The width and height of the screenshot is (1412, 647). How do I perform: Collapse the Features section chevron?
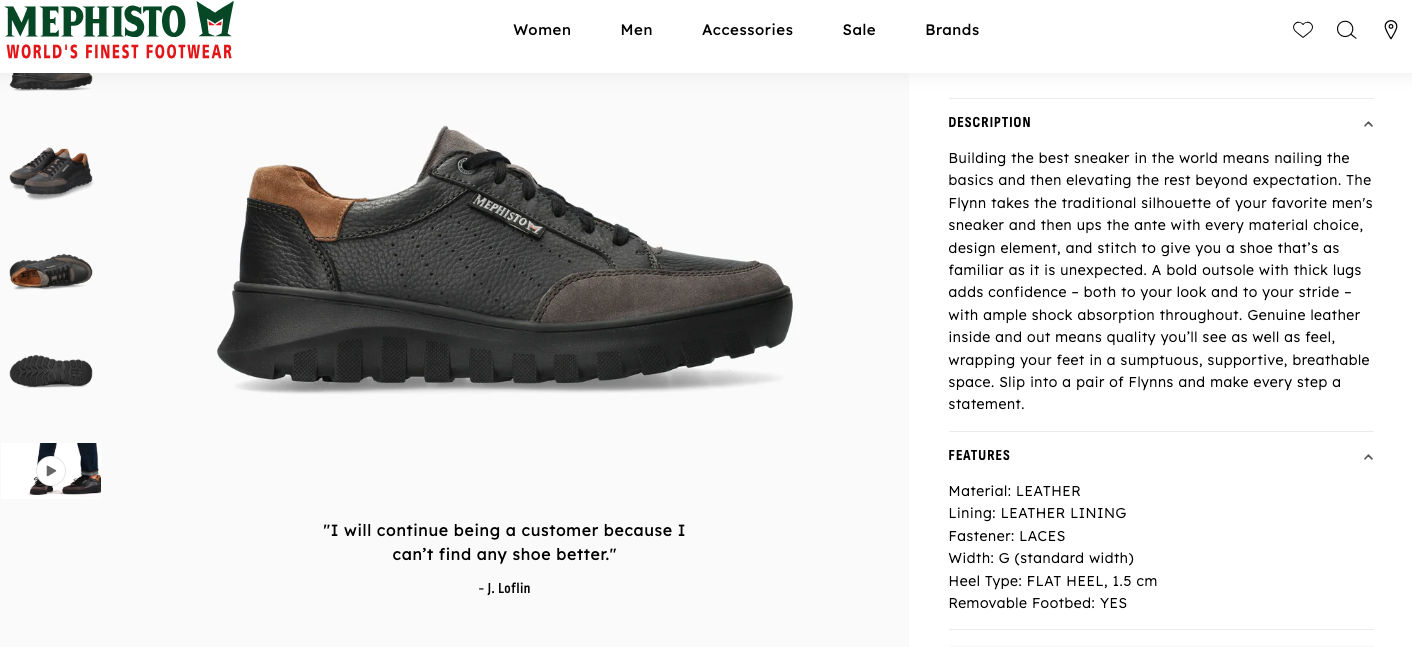click(x=1368, y=457)
